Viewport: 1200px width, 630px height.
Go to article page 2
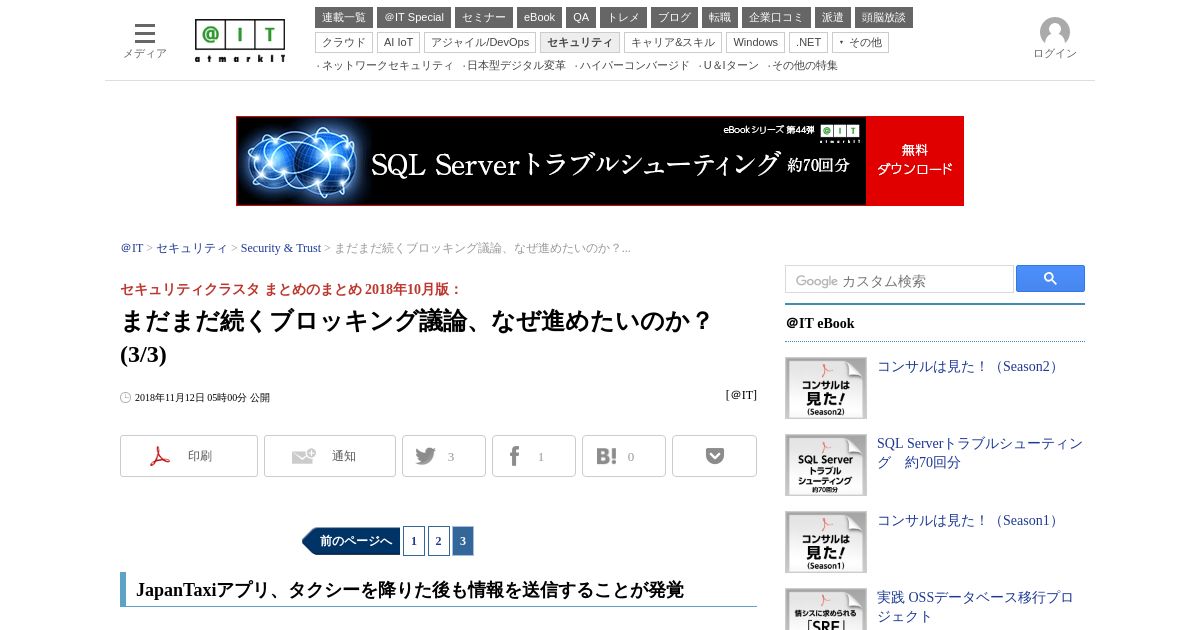(x=439, y=541)
